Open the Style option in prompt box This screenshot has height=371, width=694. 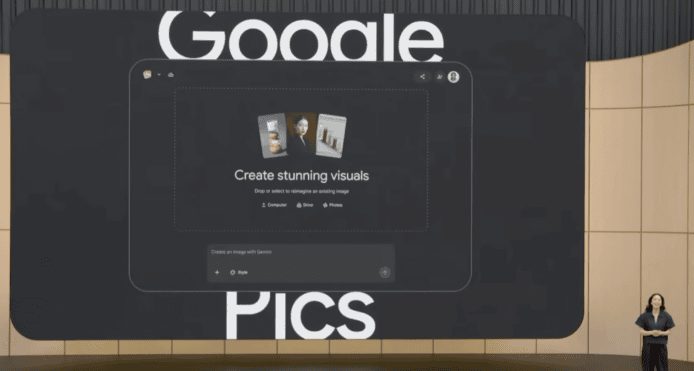pyautogui.click(x=239, y=272)
